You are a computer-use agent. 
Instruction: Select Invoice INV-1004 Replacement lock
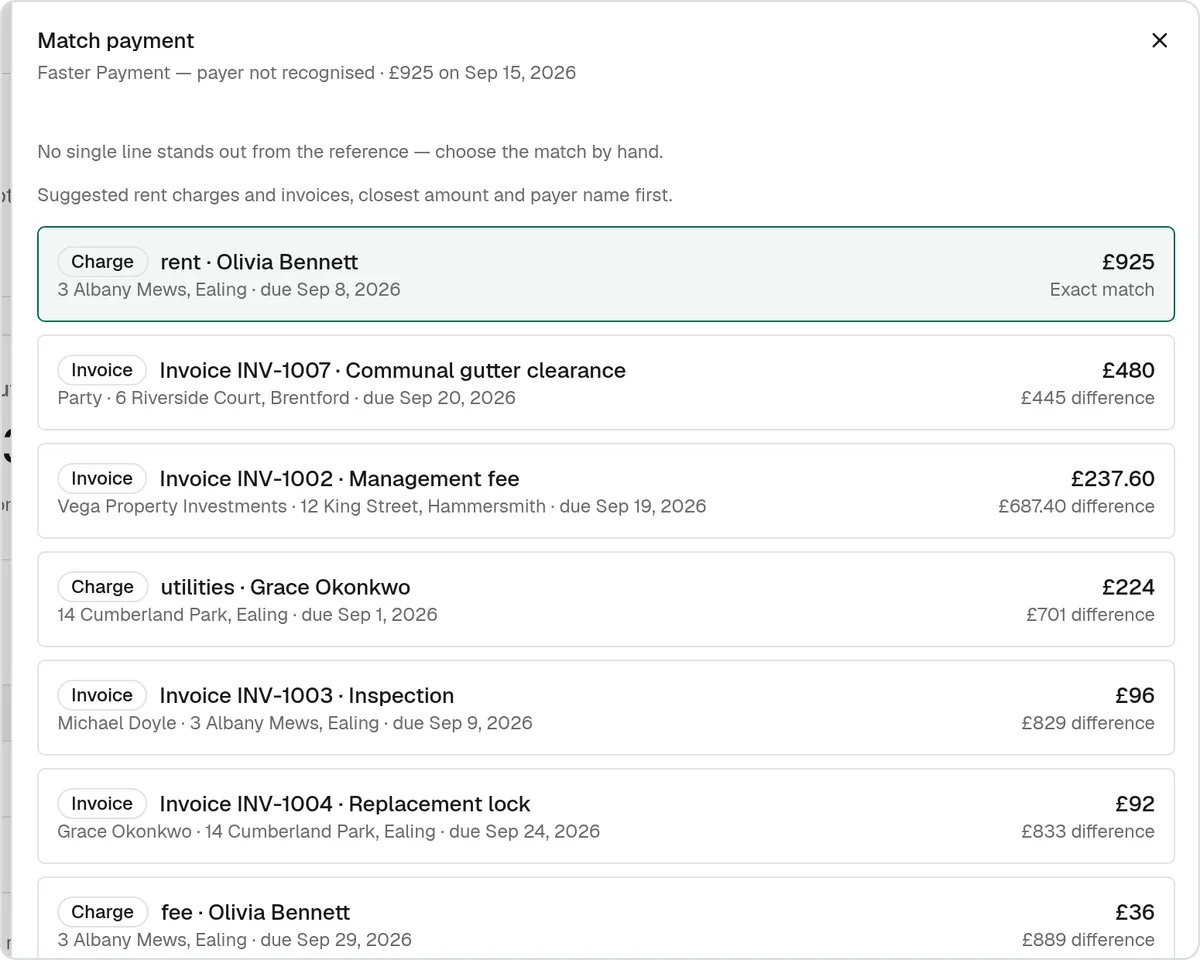[606, 816]
